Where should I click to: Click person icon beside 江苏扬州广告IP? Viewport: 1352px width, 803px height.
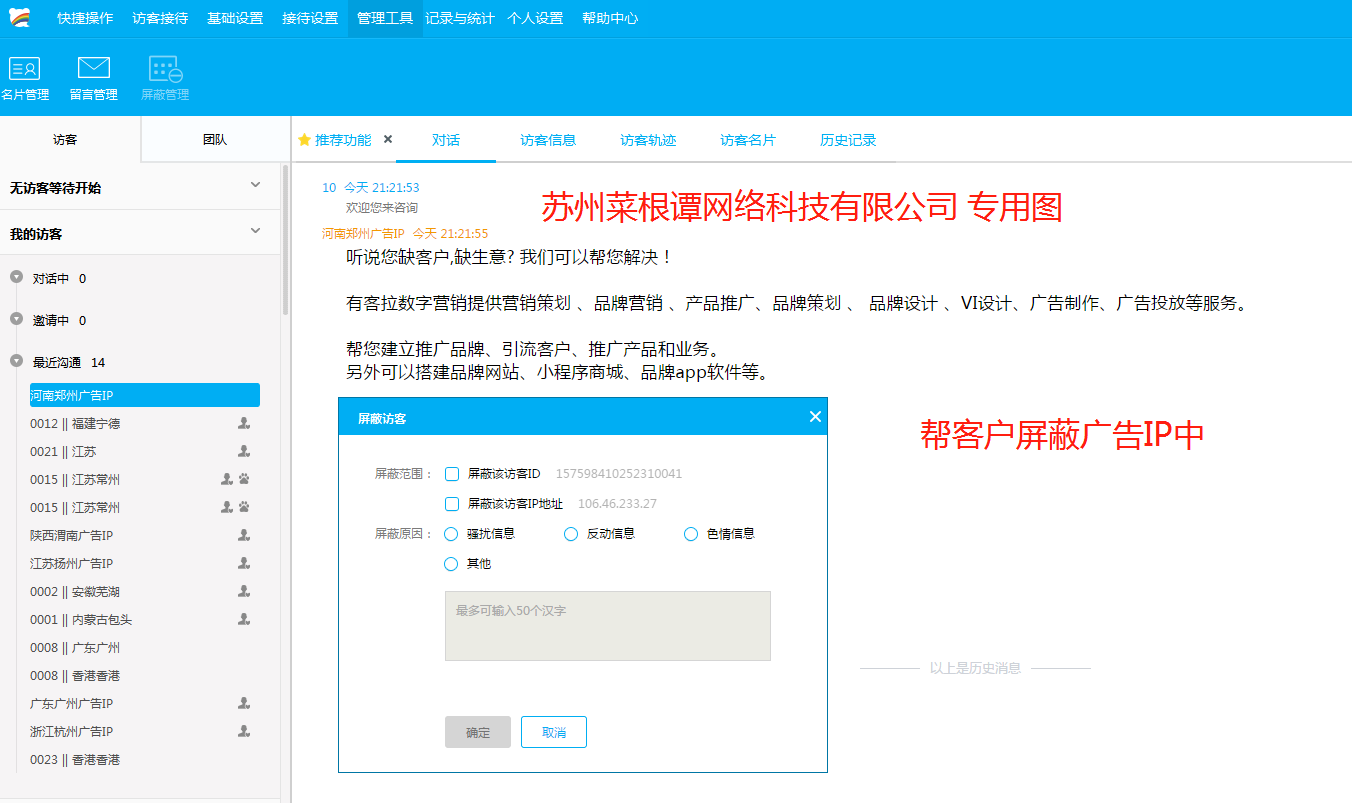click(244, 563)
